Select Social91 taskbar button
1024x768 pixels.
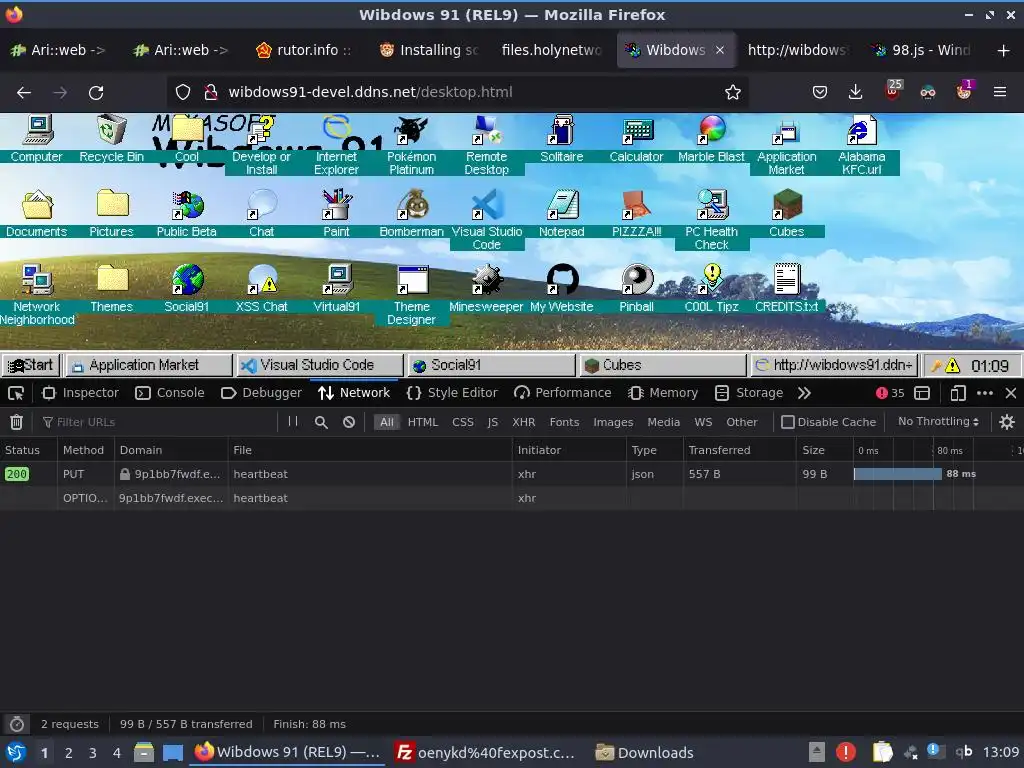[x=491, y=366]
